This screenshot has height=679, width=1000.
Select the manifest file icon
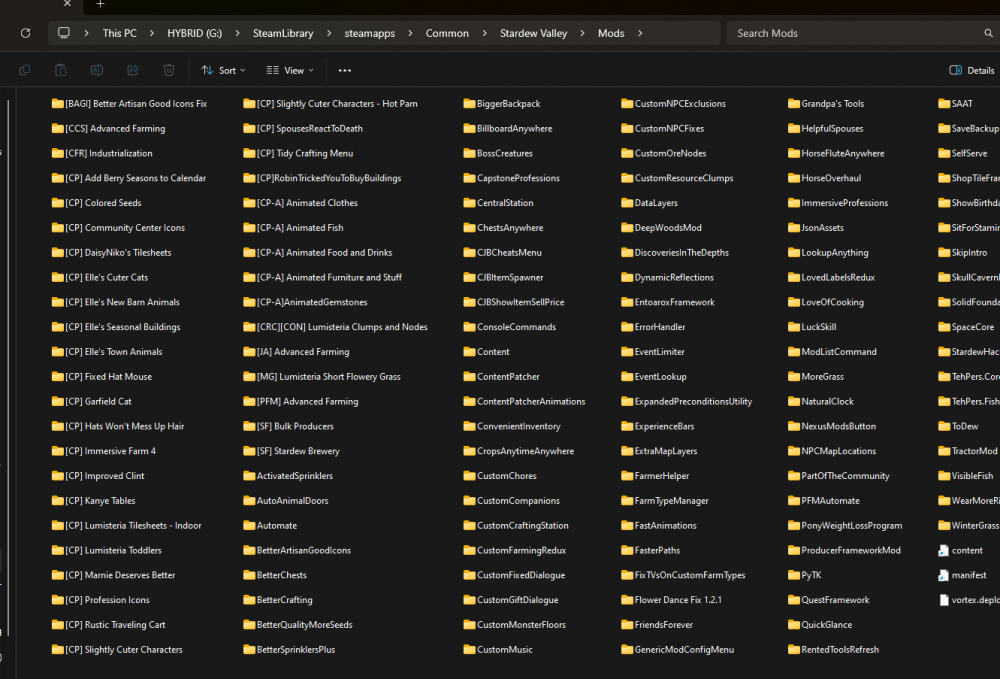pos(944,575)
